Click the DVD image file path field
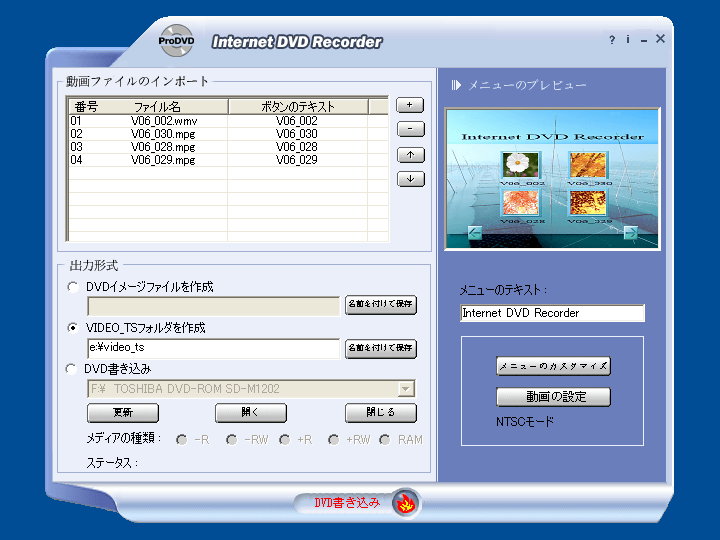The width and height of the screenshot is (720, 540). (x=214, y=306)
